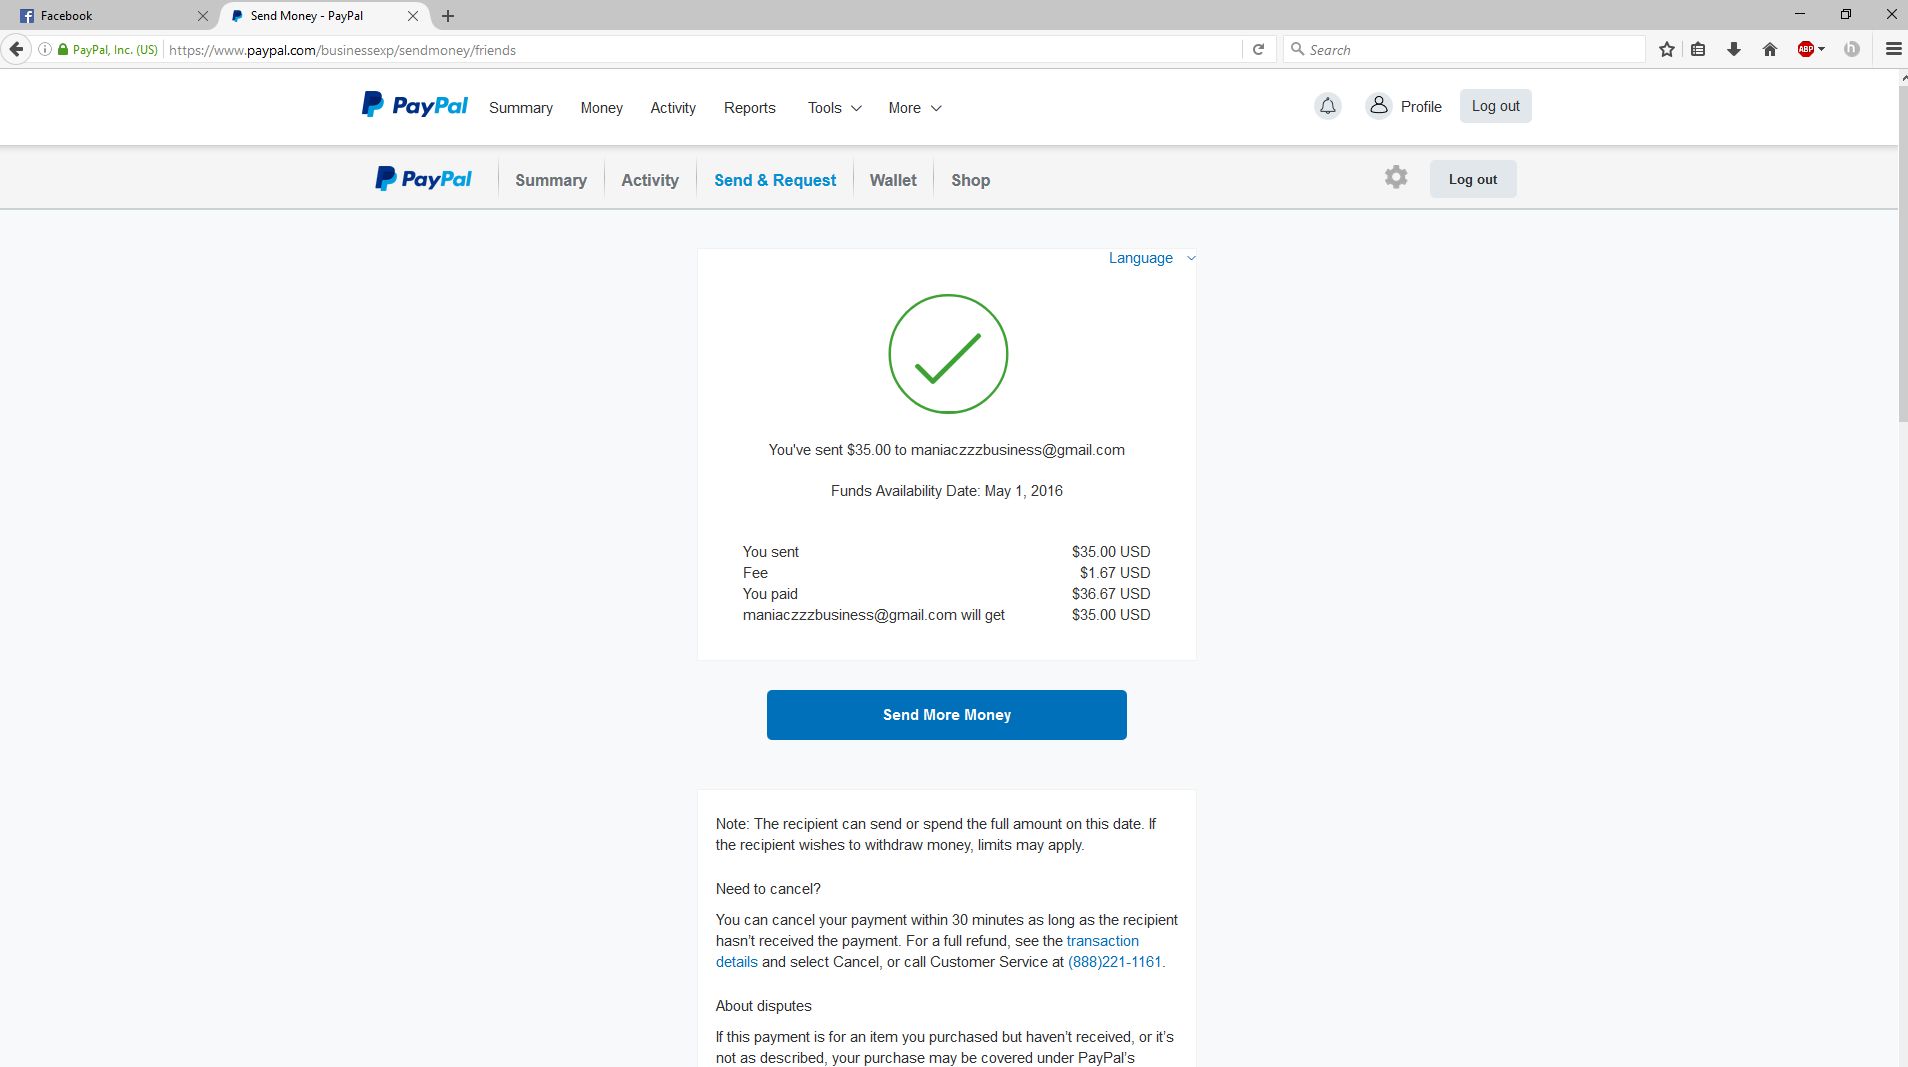Click the browser home icon
Viewport: 1908px width, 1067px height.
point(1770,49)
